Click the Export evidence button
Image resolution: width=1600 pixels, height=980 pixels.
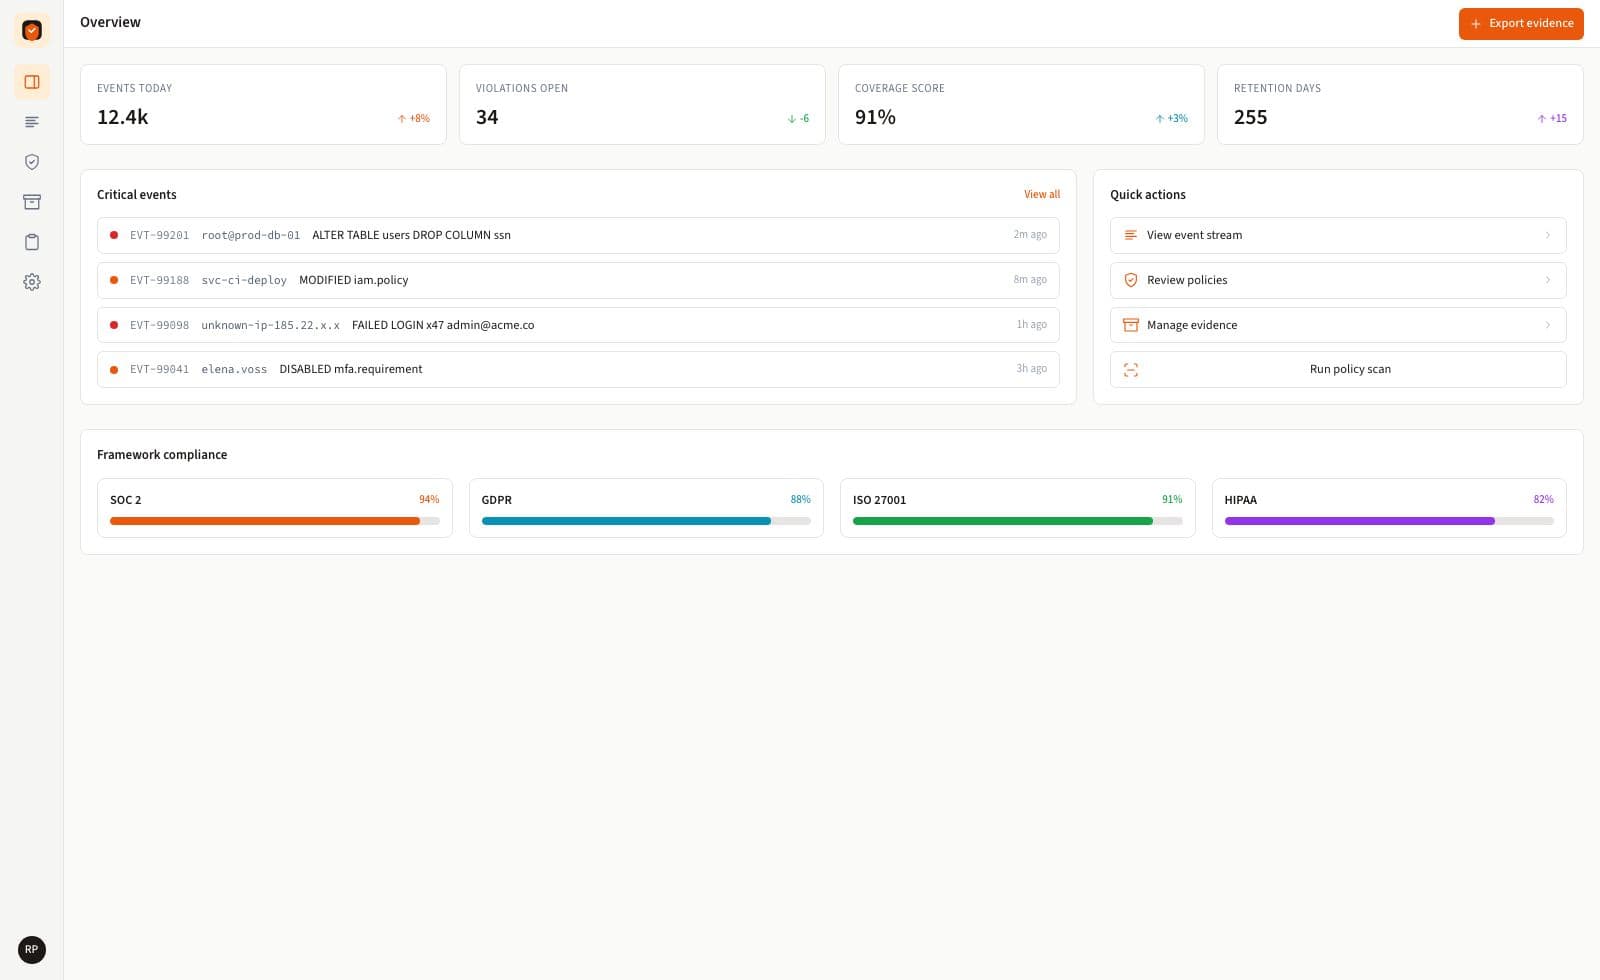pos(1521,24)
